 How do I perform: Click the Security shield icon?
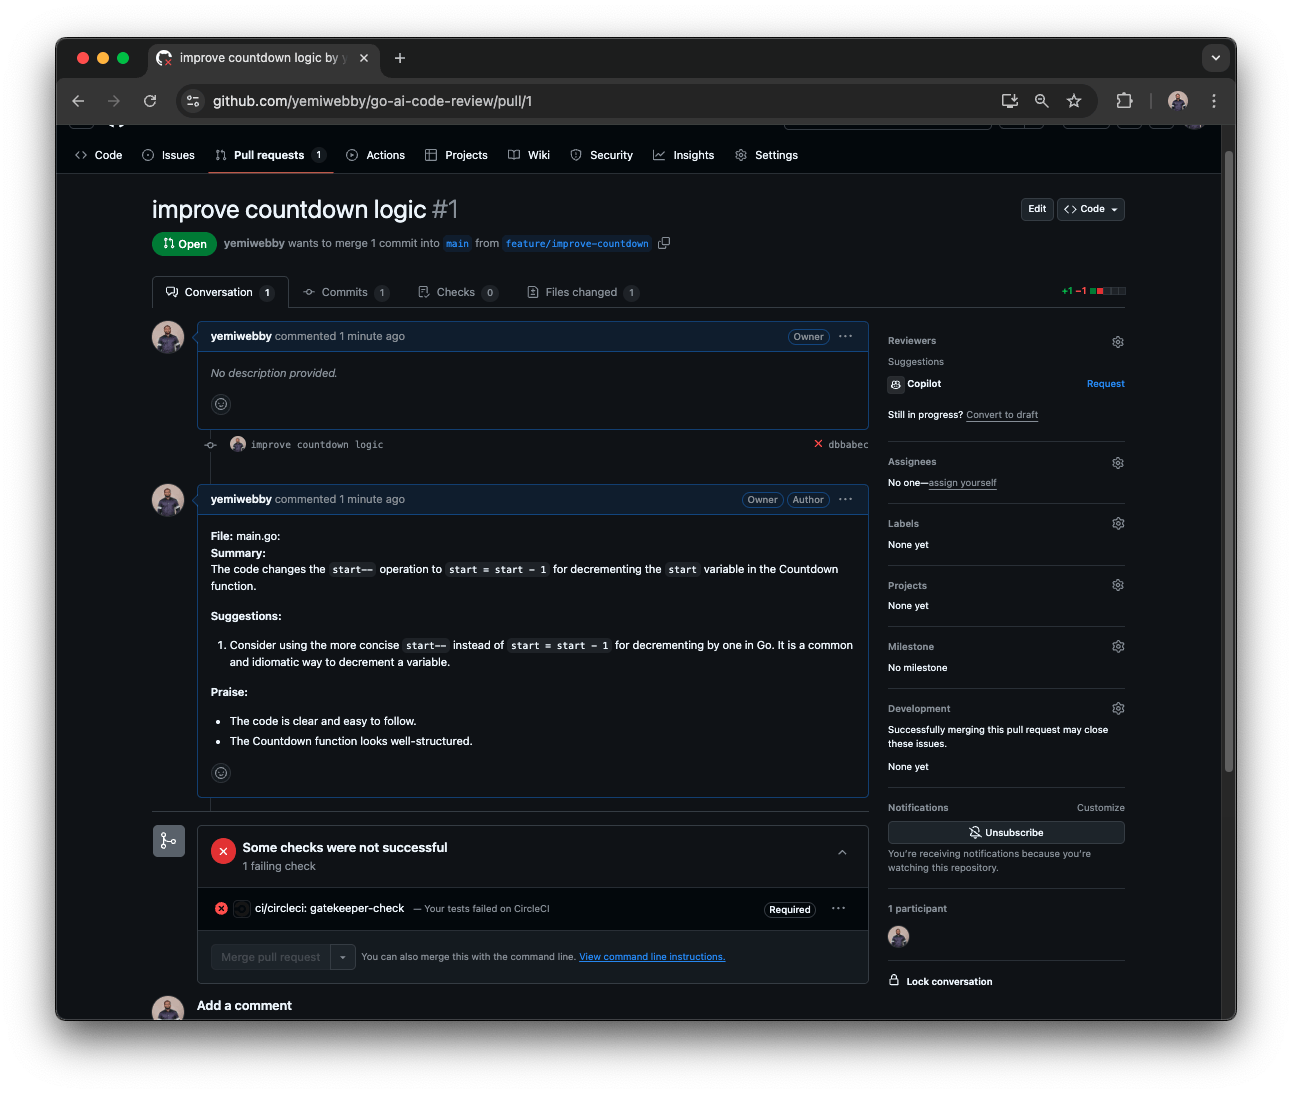tap(575, 155)
